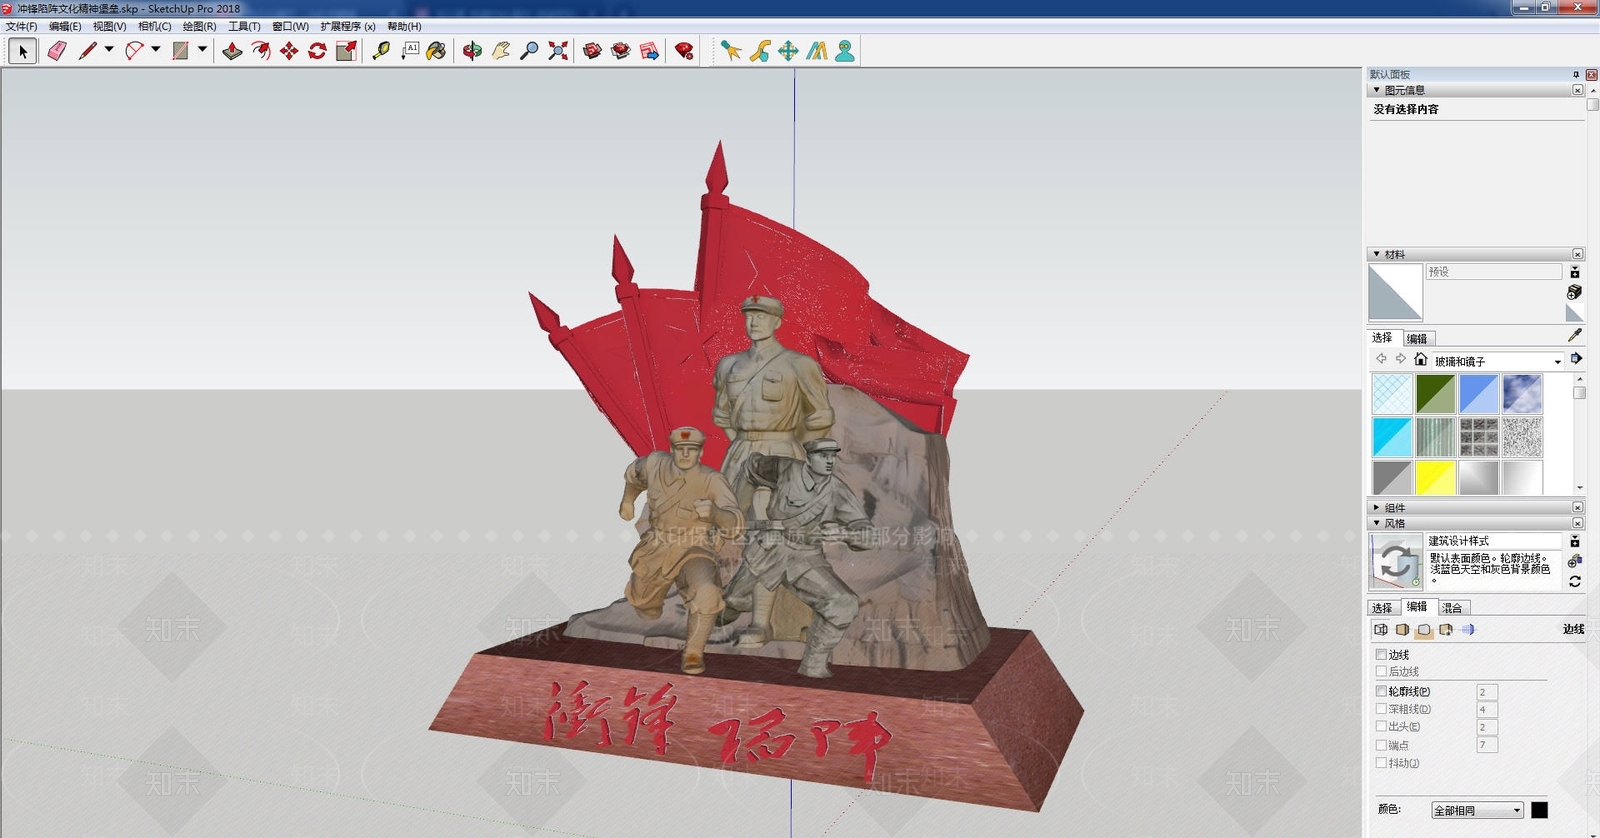Click the update style refresh icon

pos(1574,581)
